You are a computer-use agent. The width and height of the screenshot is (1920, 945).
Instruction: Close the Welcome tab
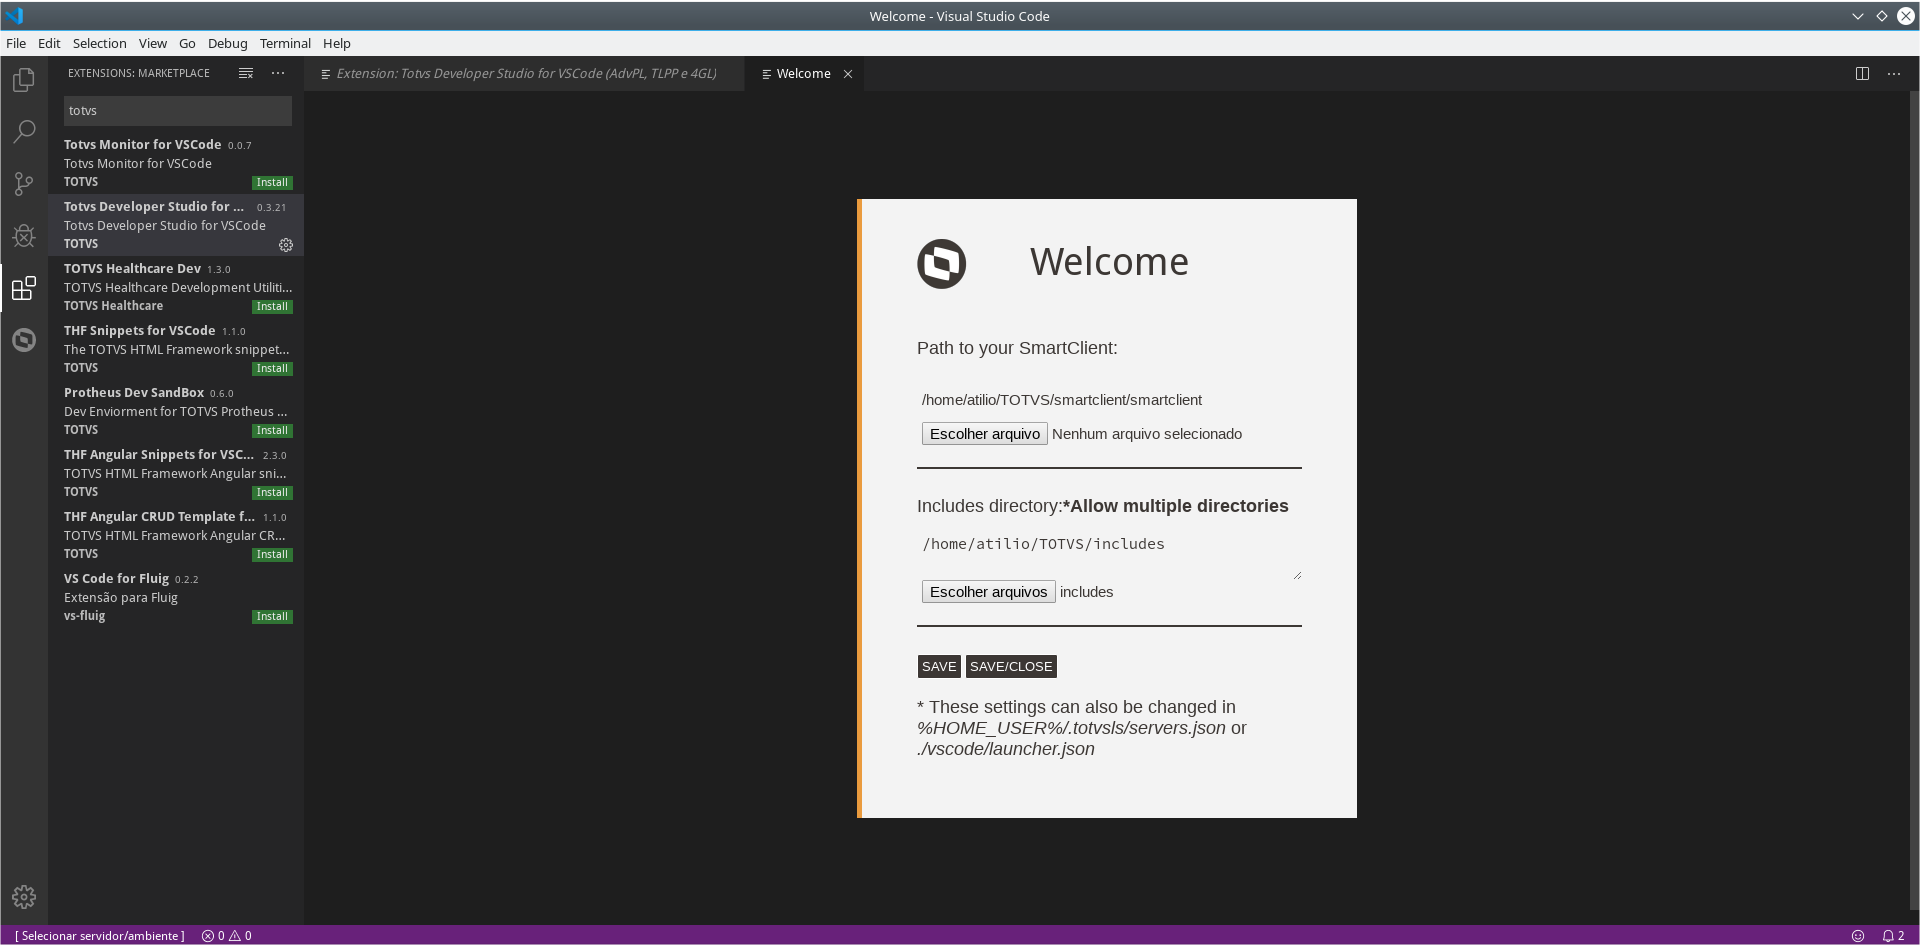(848, 74)
